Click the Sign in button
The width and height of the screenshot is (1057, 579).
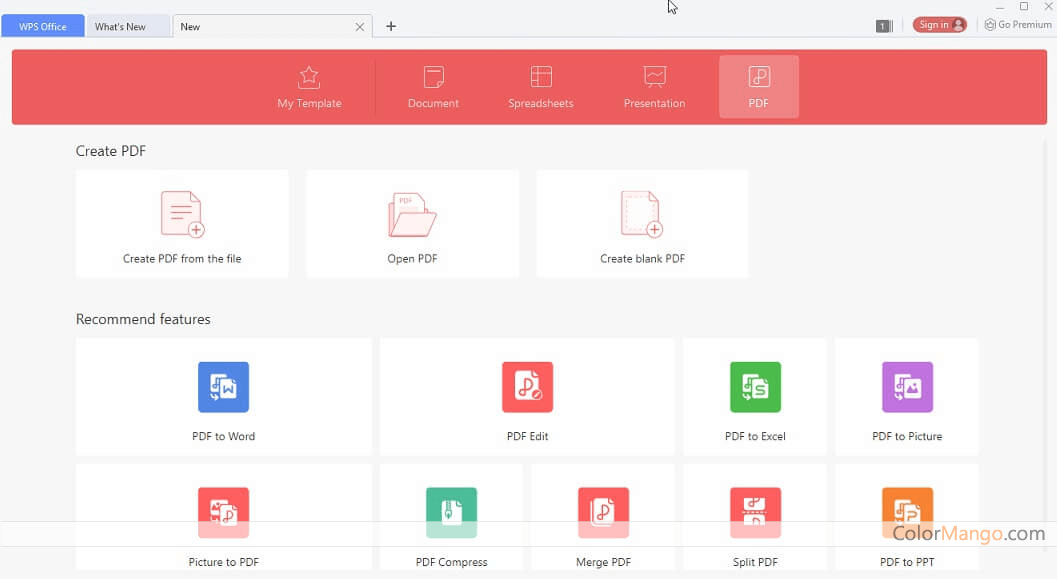tap(939, 25)
